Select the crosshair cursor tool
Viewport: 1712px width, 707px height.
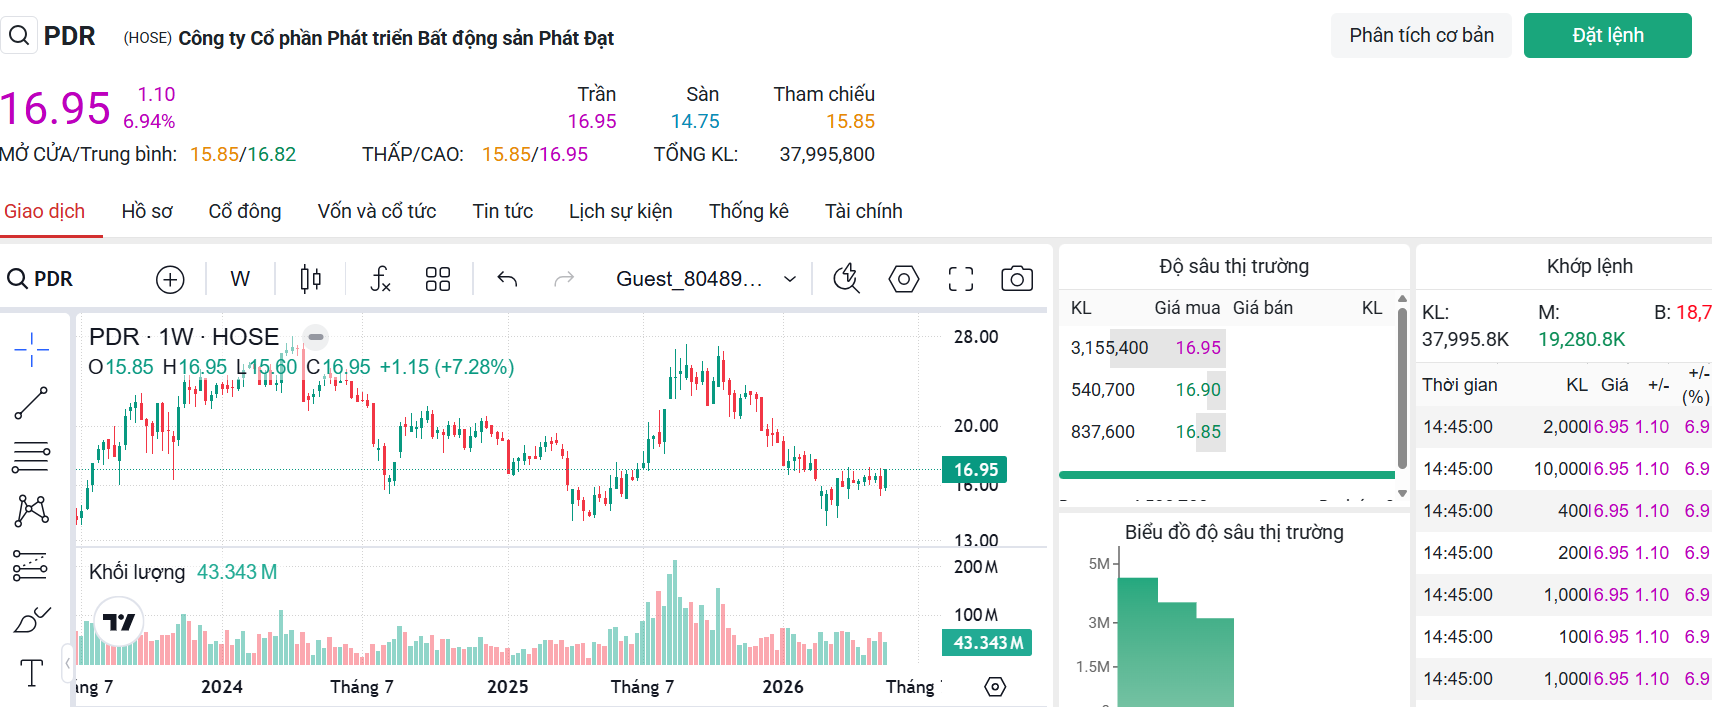pos(31,349)
